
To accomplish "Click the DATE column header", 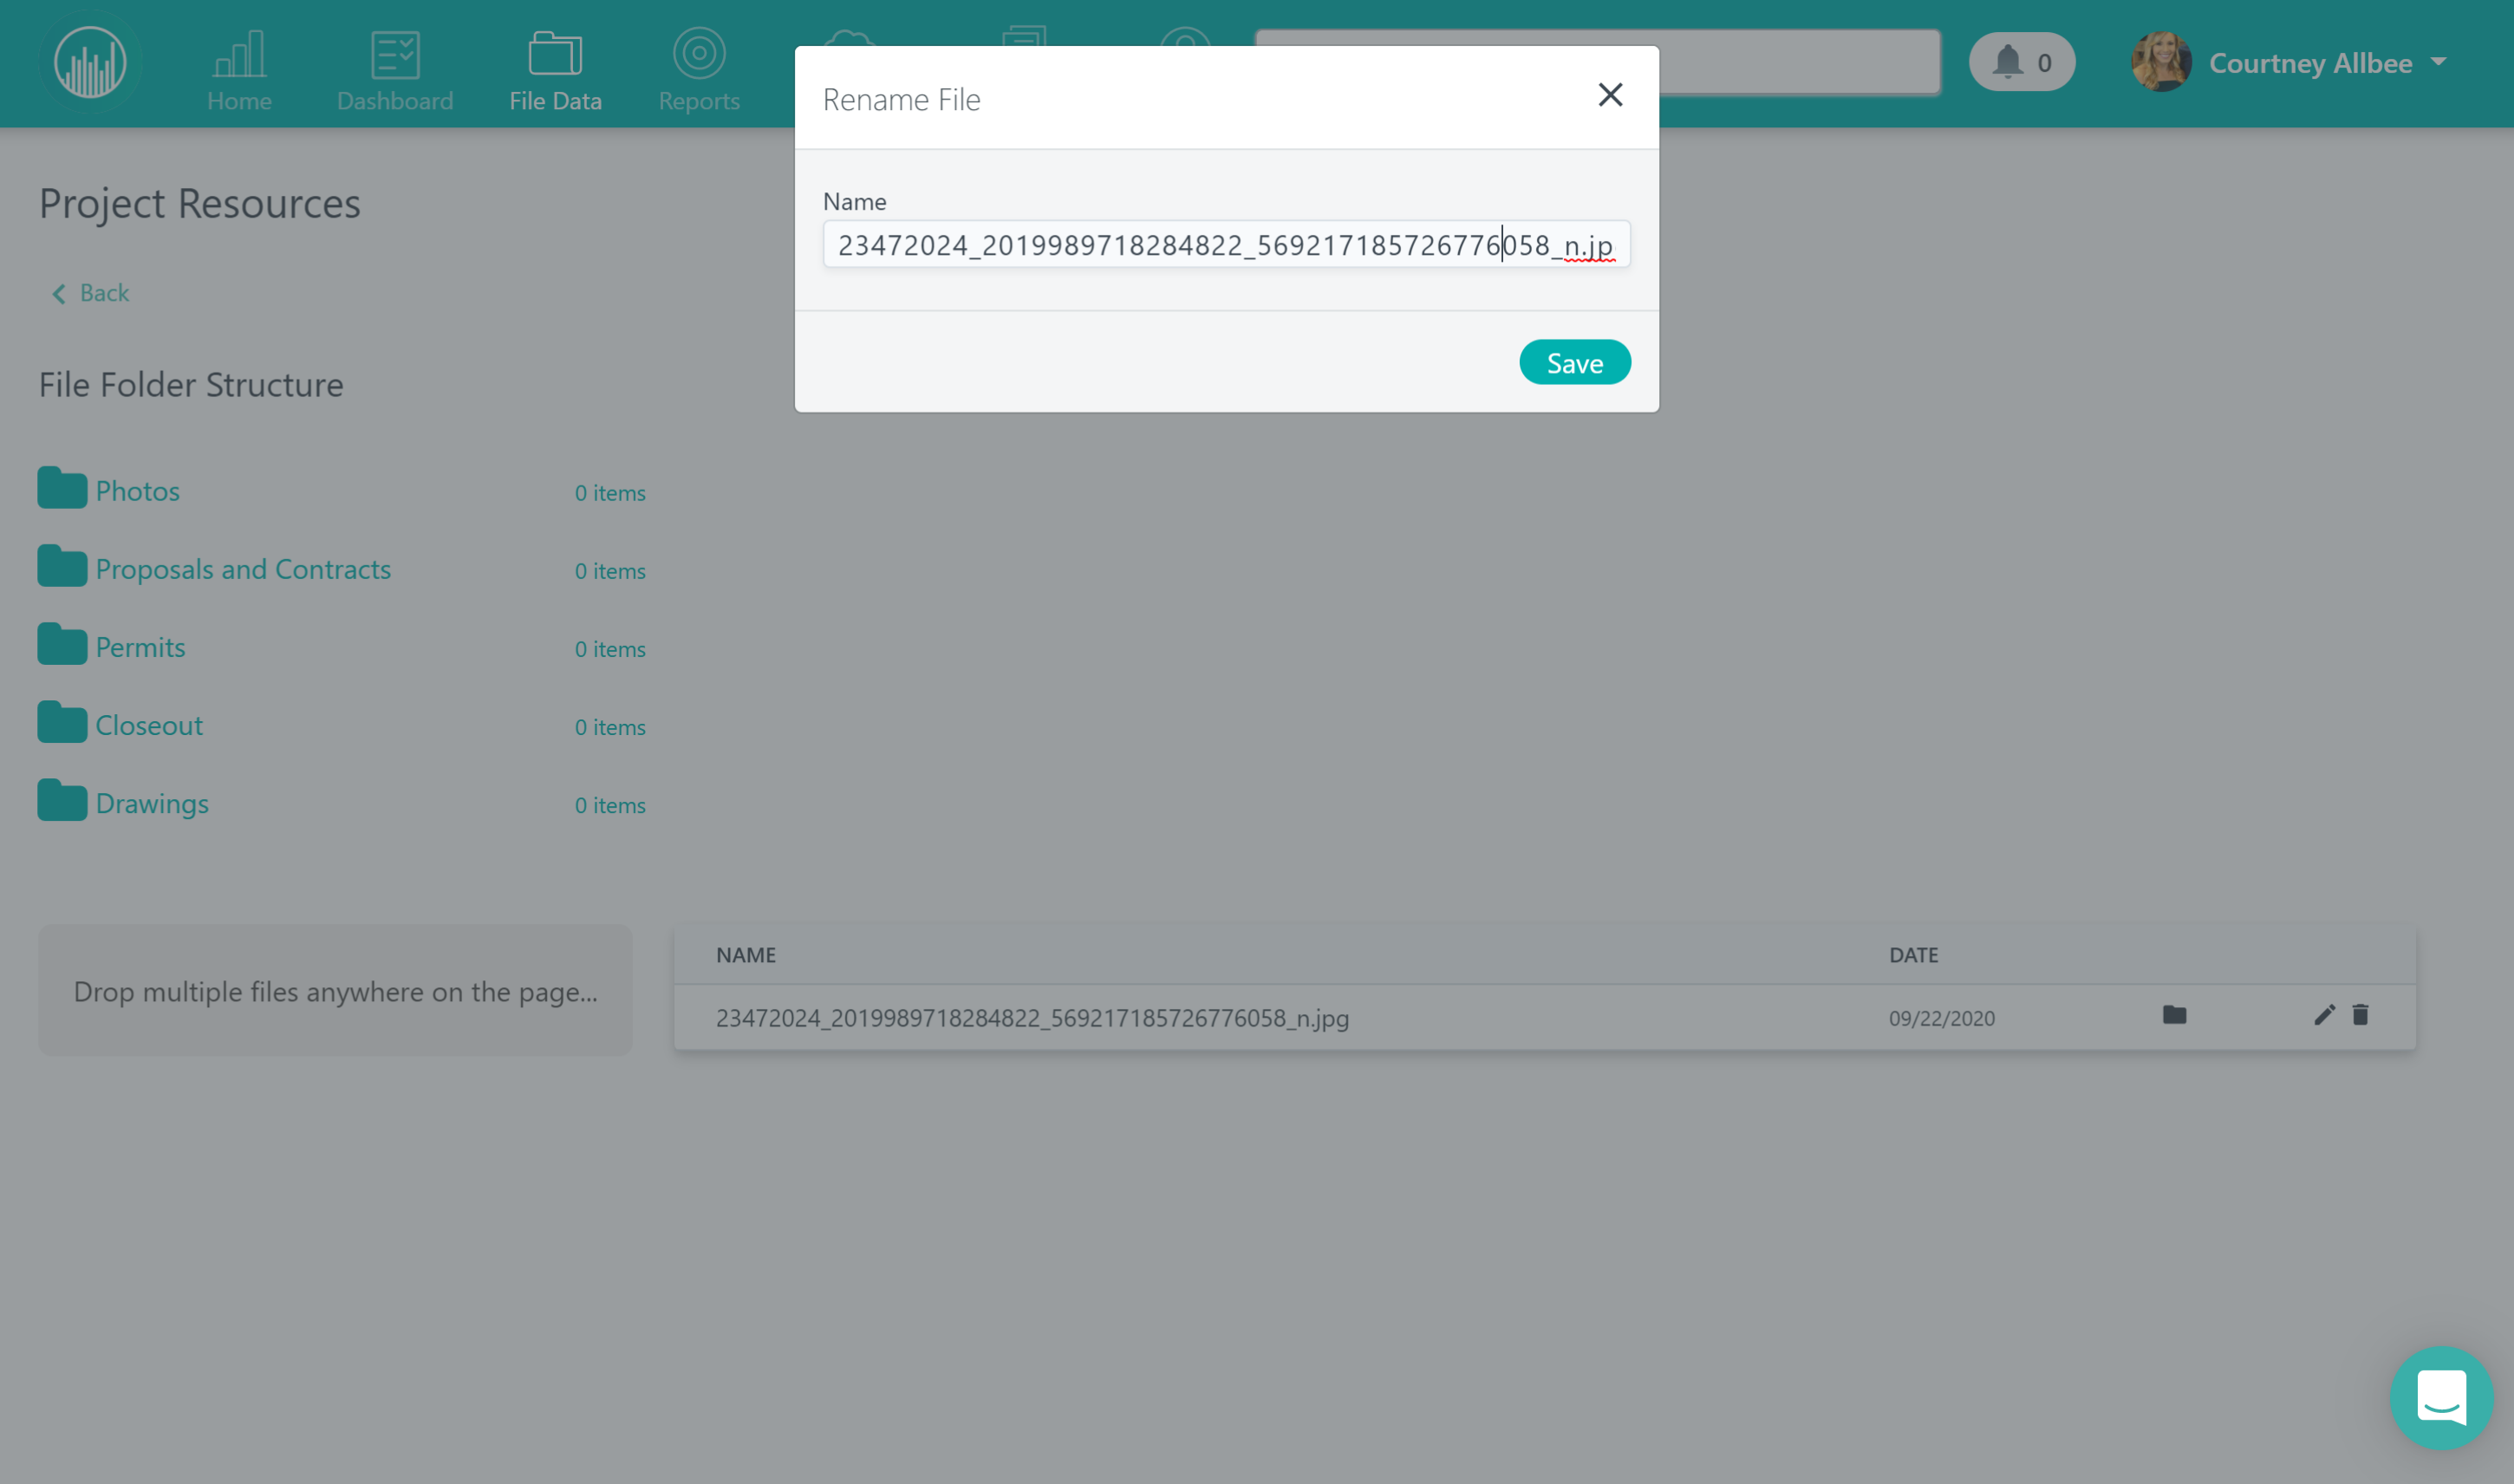I will [1913, 955].
